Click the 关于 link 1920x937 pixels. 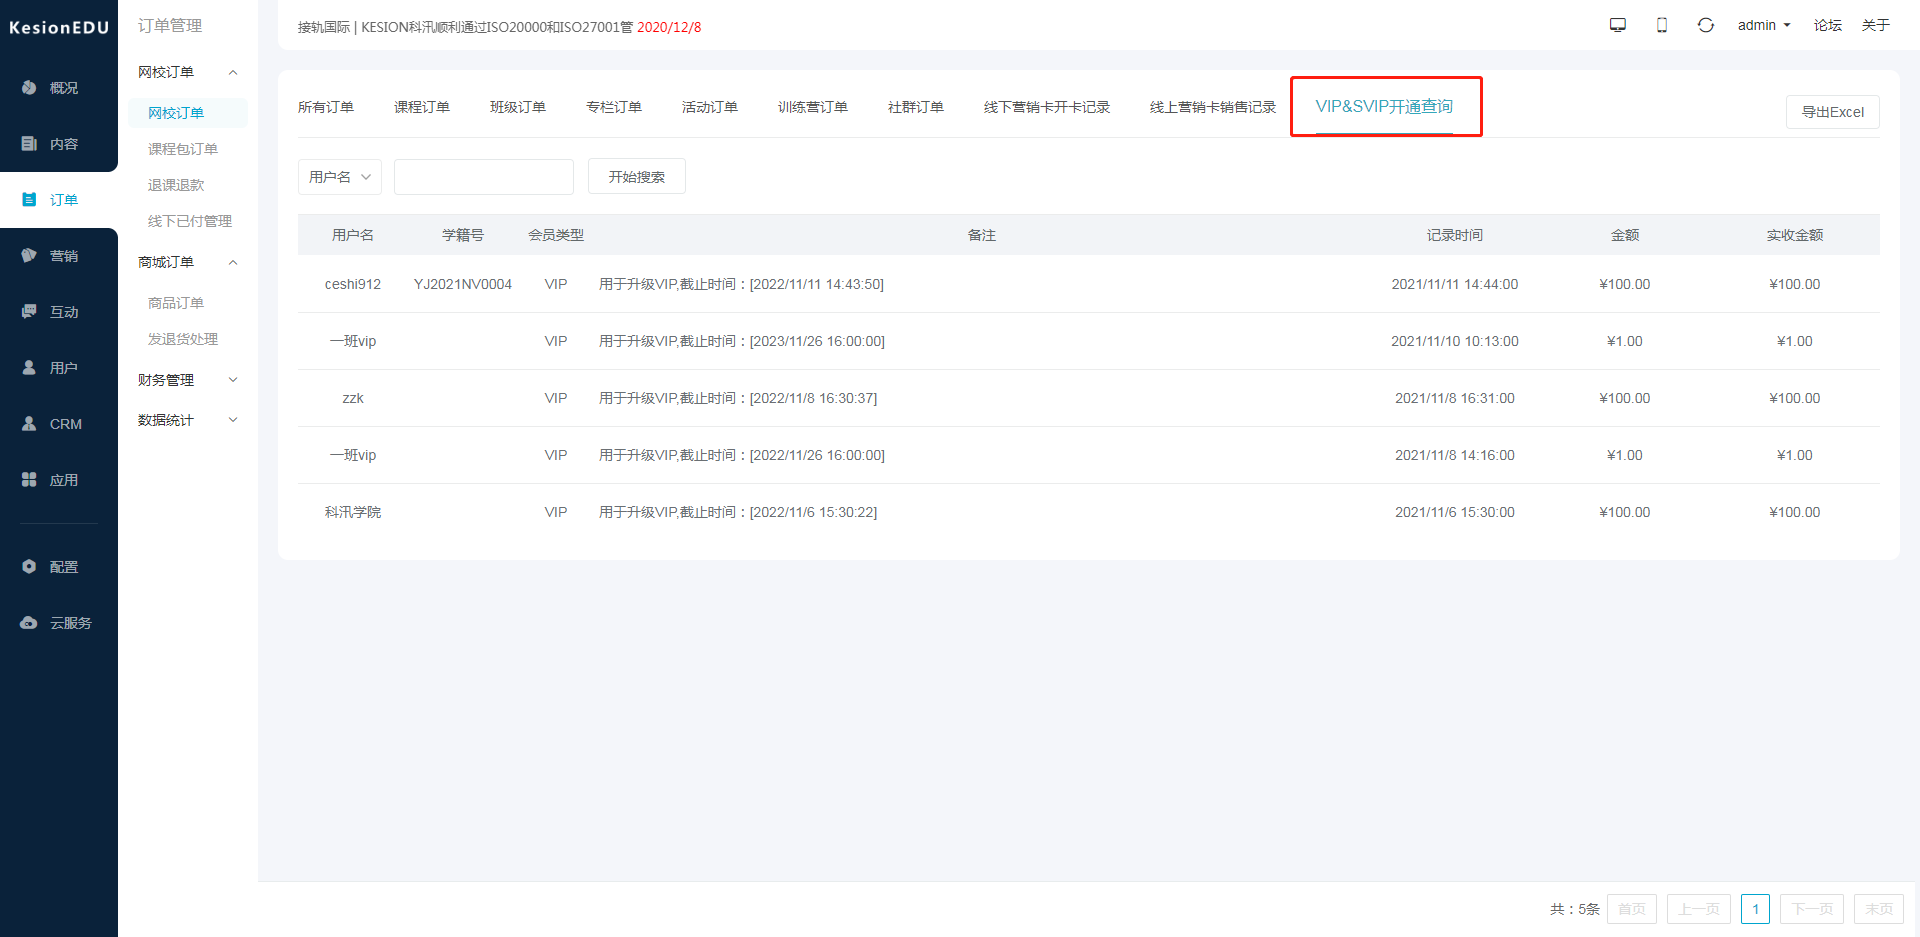[x=1876, y=25]
